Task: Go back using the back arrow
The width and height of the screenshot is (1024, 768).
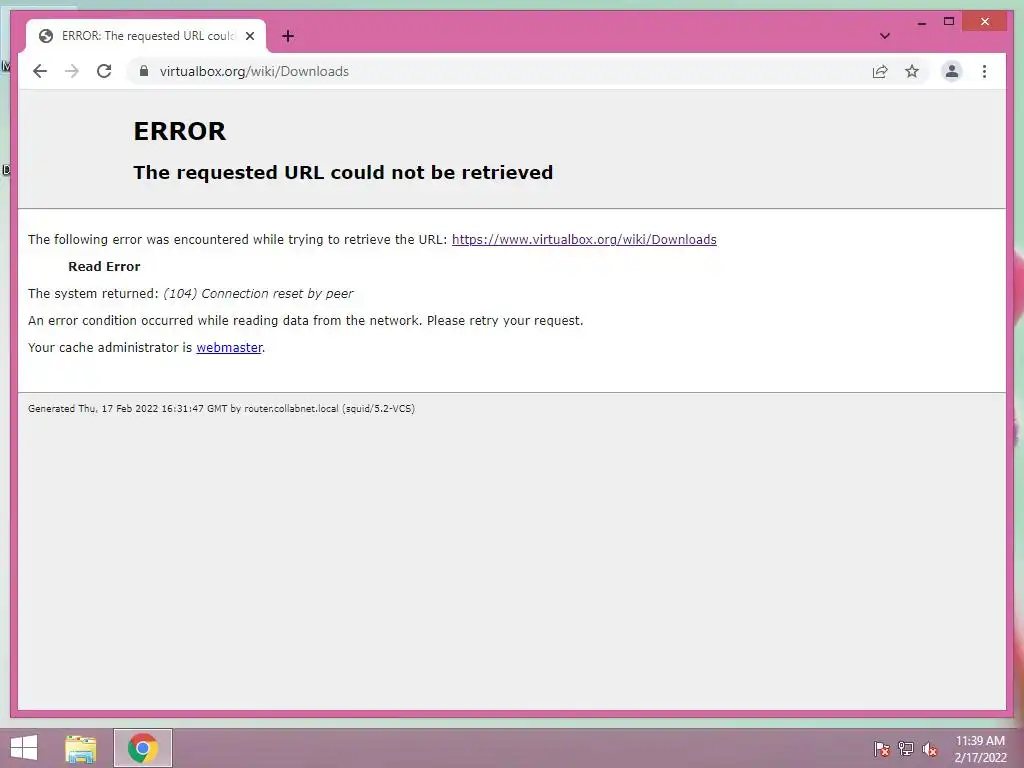Action: (x=40, y=71)
